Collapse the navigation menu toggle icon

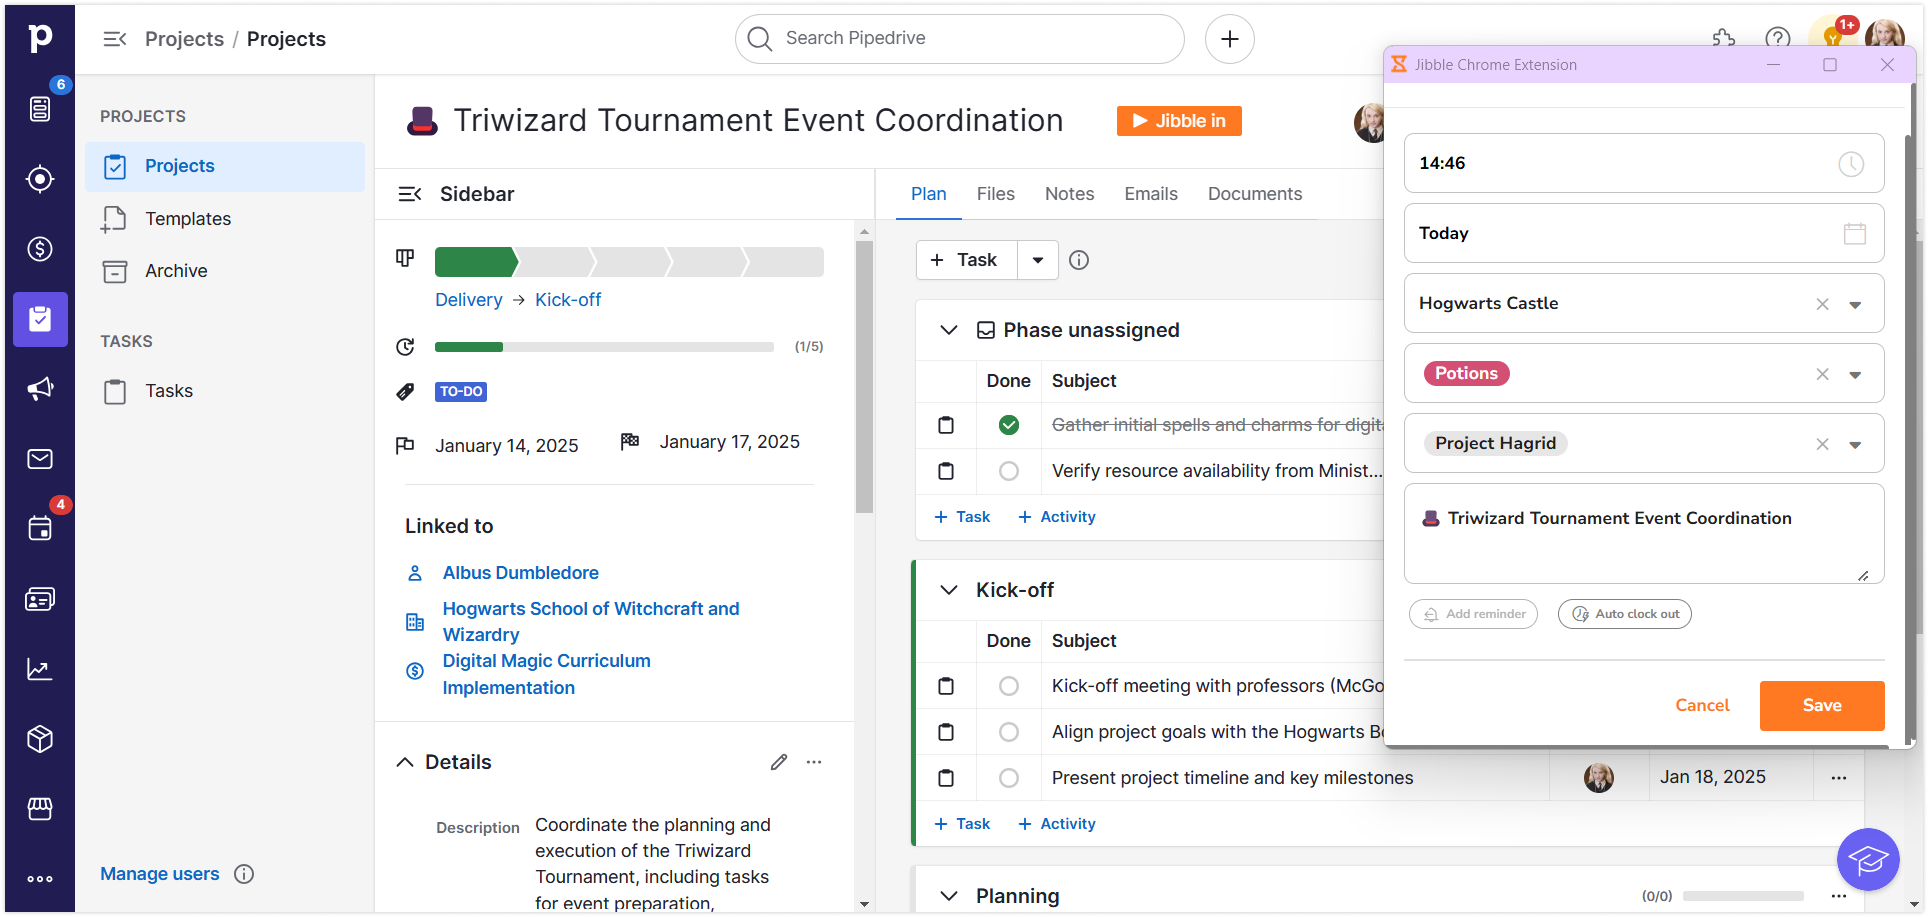115,39
